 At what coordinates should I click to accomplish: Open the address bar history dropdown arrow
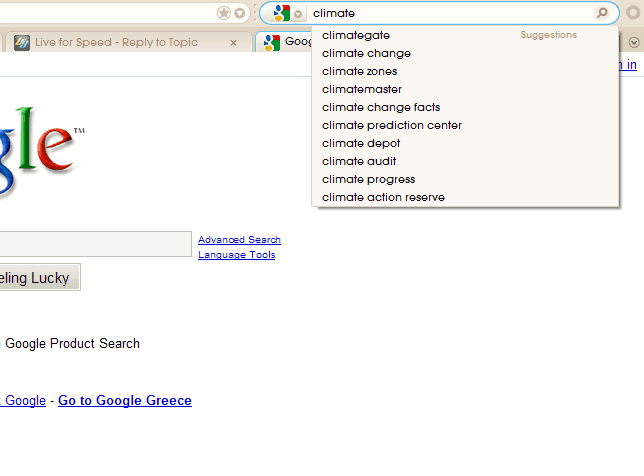[239, 14]
